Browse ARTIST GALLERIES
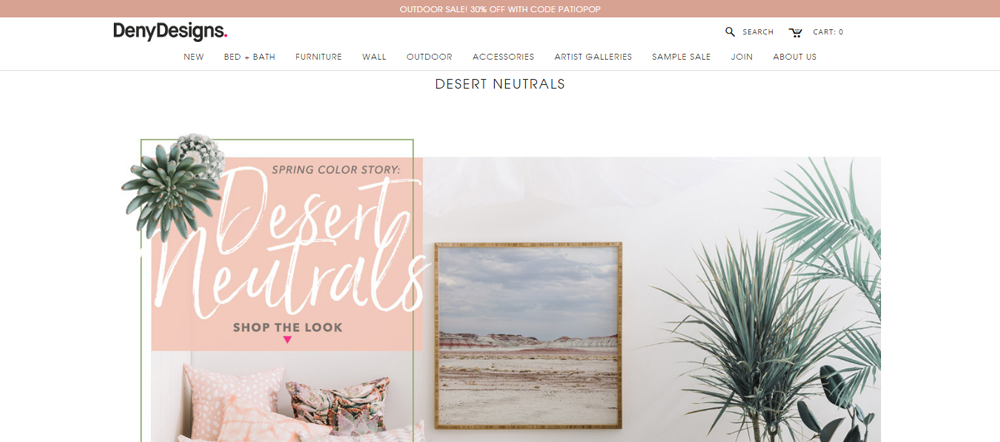 (593, 57)
